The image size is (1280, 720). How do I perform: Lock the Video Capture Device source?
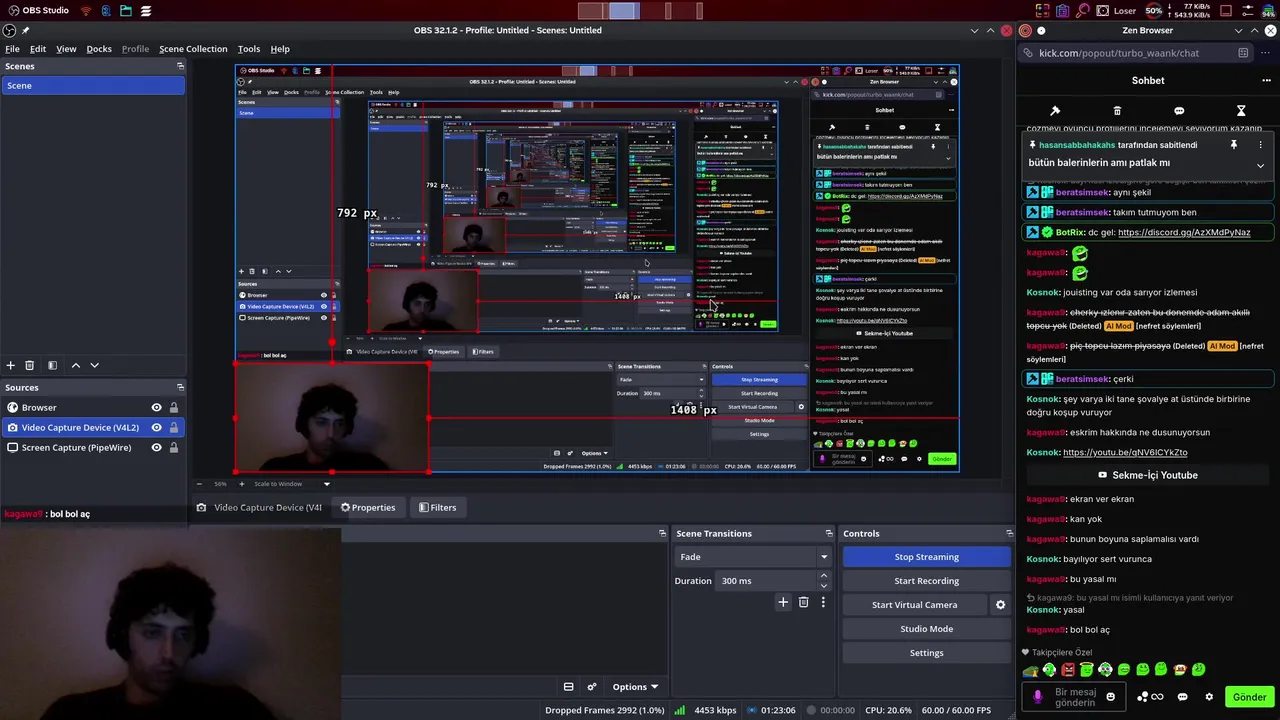[174, 427]
